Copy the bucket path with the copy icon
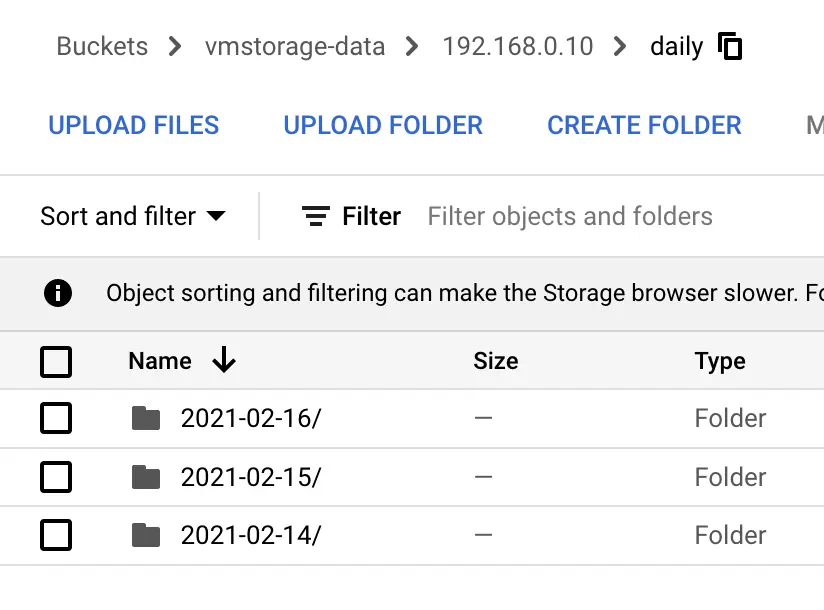The width and height of the screenshot is (824, 610). [731, 46]
